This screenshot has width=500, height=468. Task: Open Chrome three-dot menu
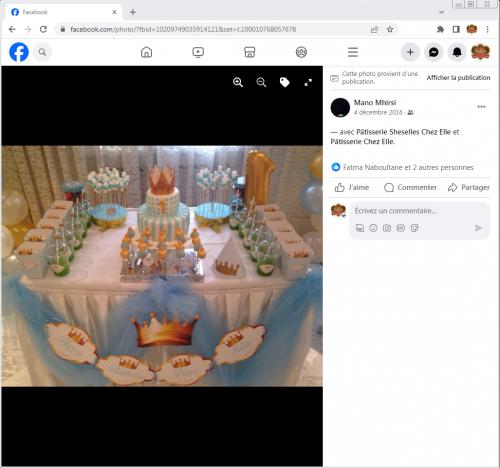pos(487,29)
